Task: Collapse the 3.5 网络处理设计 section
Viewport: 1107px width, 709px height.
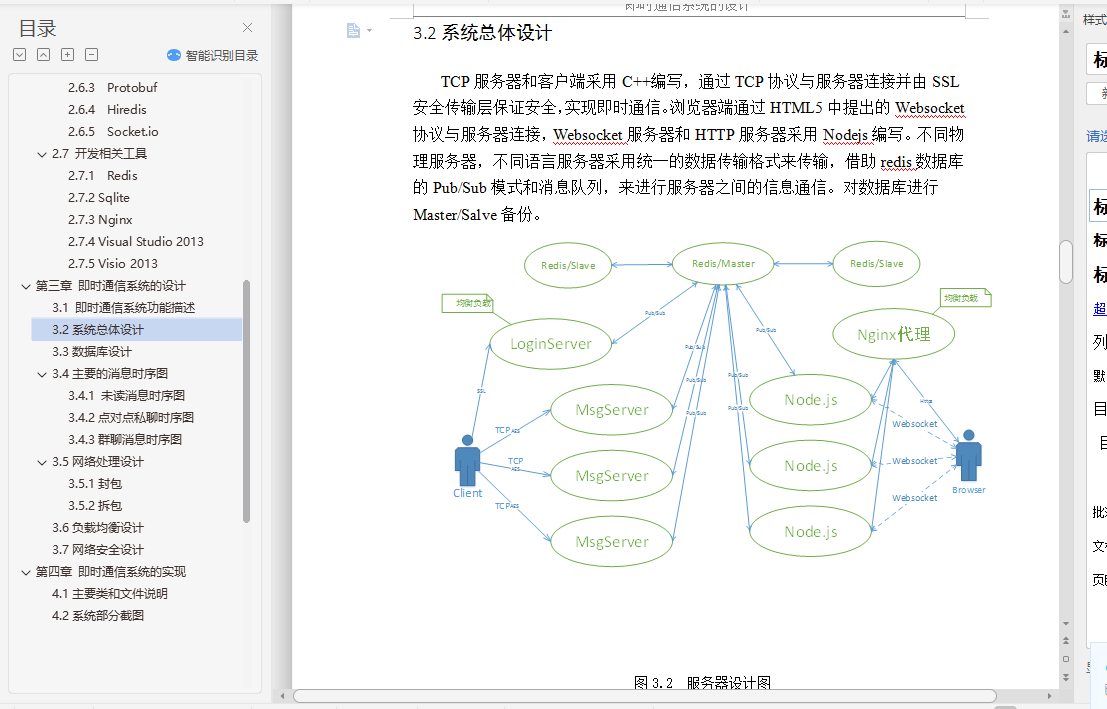Action: pyautogui.click(x=42, y=463)
